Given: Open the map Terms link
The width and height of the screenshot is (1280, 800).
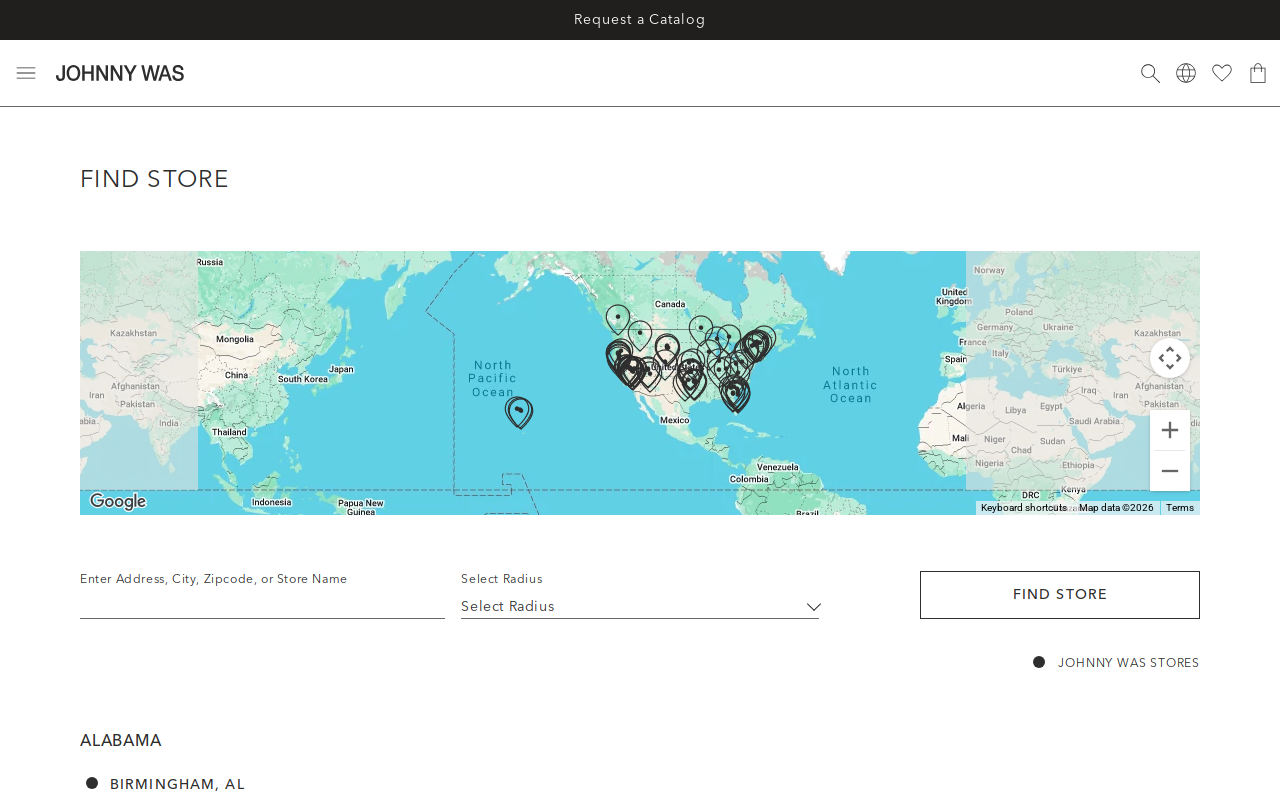Looking at the screenshot, I should (x=1180, y=508).
